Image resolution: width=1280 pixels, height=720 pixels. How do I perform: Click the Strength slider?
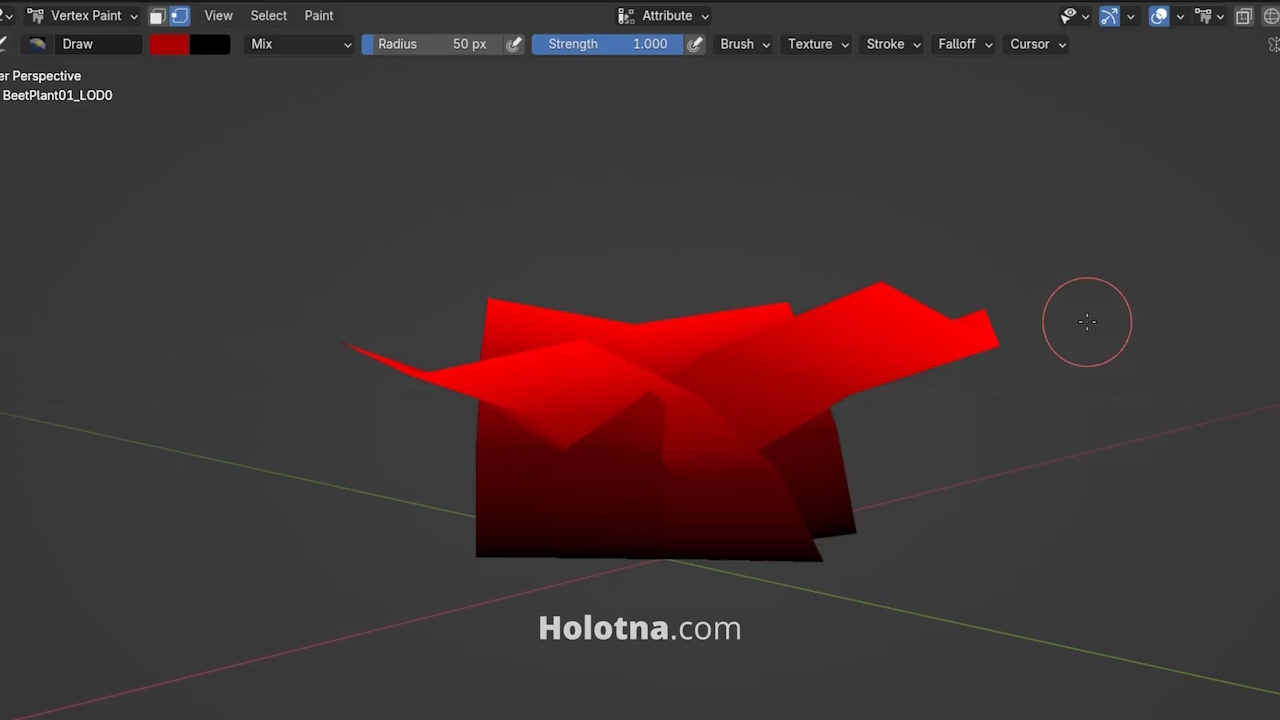(607, 44)
